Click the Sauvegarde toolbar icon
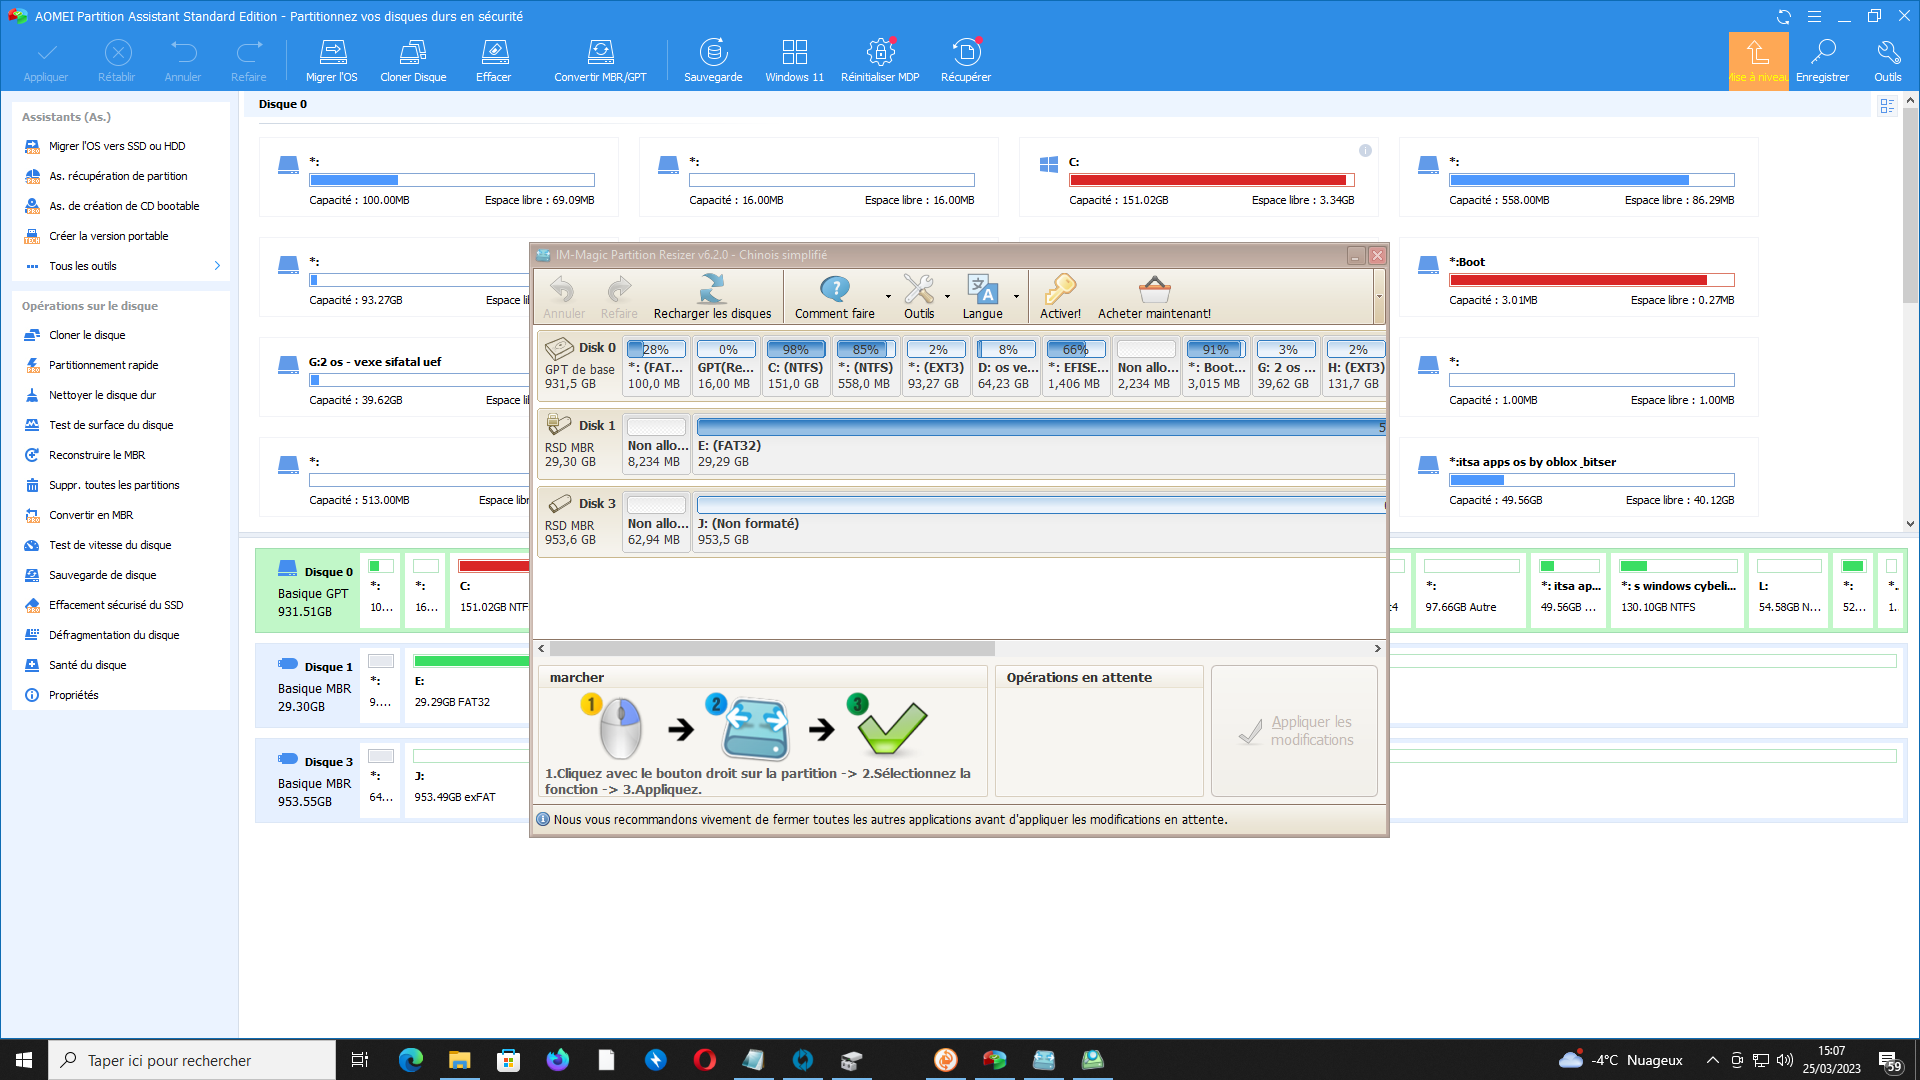The height and width of the screenshot is (1080, 1920). [x=713, y=60]
